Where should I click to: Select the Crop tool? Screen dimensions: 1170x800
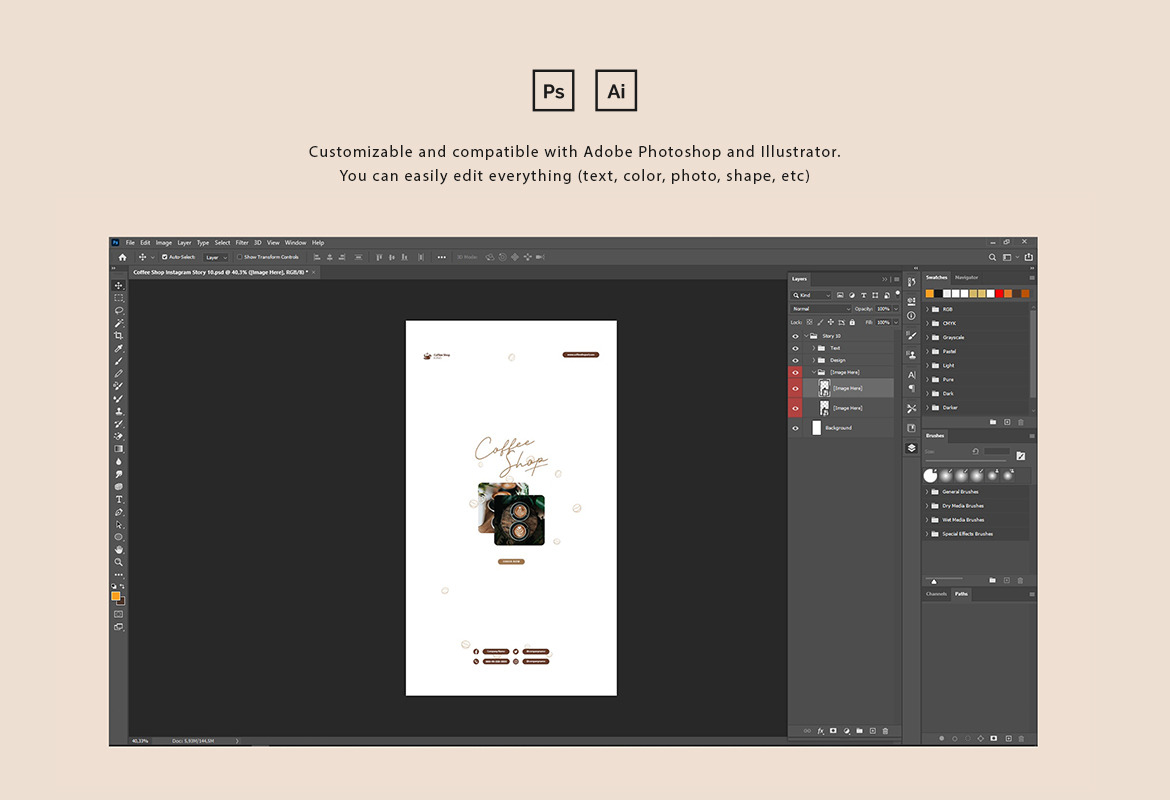coord(119,335)
